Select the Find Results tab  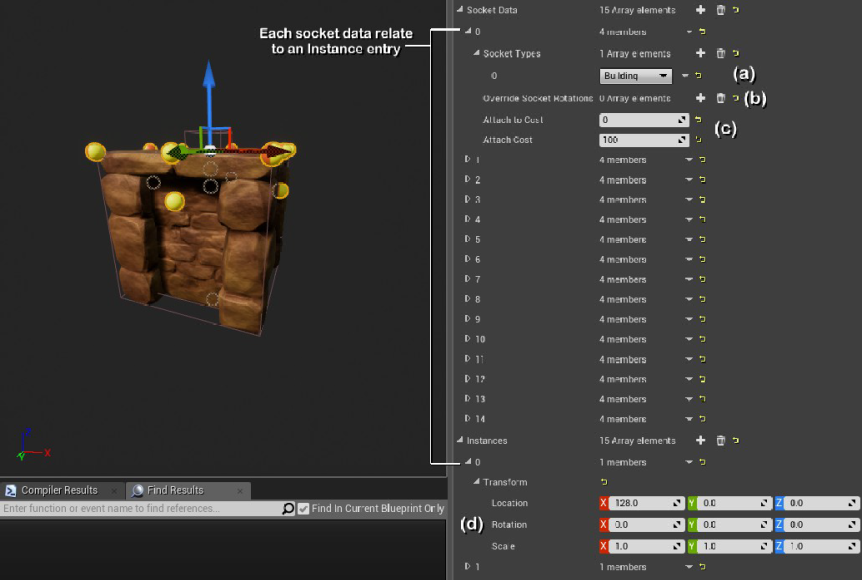[175, 490]
